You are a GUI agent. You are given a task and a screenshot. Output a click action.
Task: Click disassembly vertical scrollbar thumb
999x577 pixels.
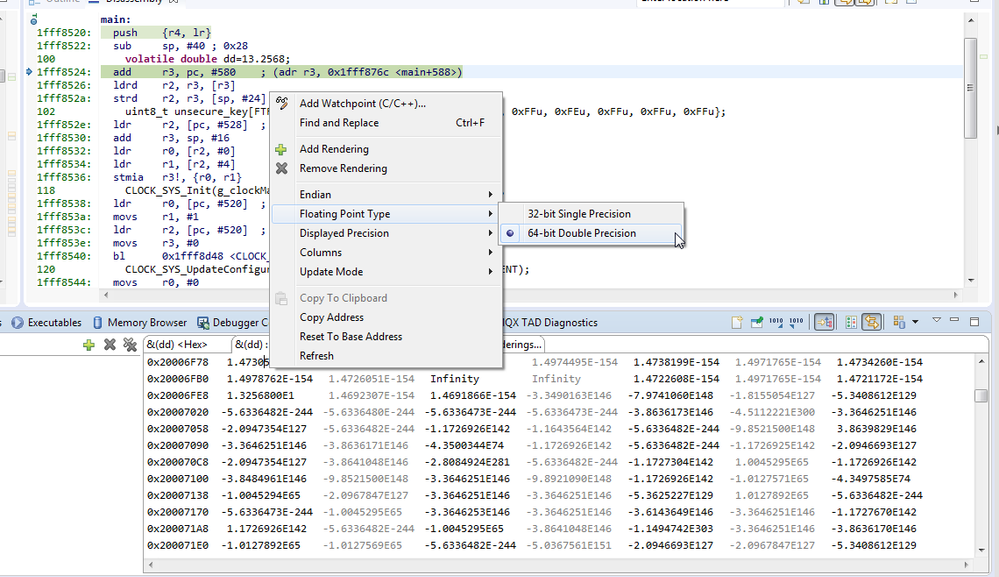[x=970, y=88]
